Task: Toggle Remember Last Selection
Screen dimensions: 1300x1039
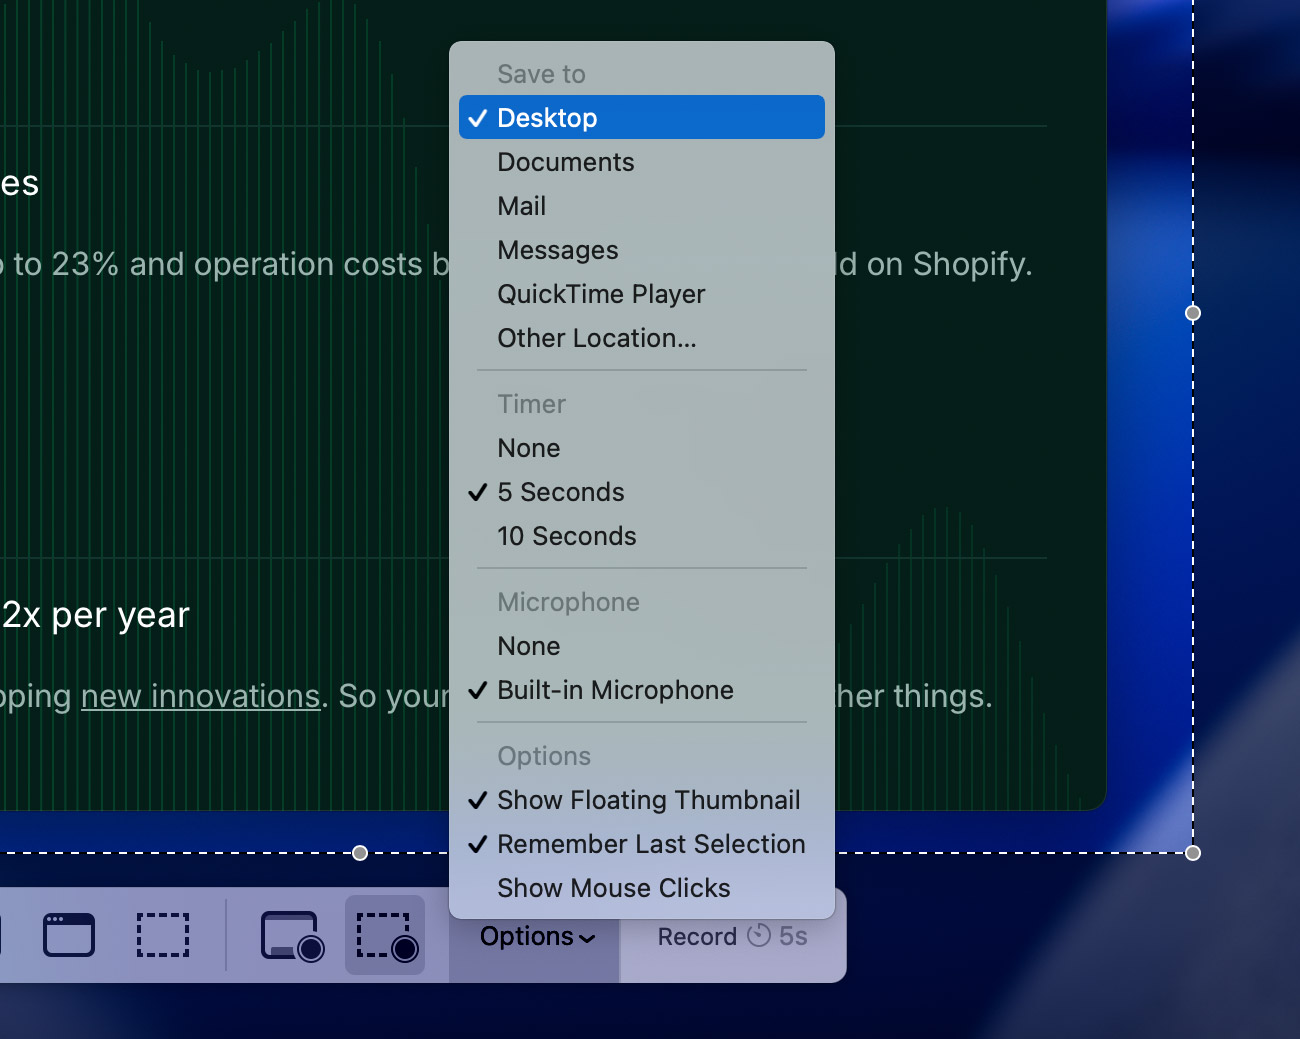Action: [642, 844]
